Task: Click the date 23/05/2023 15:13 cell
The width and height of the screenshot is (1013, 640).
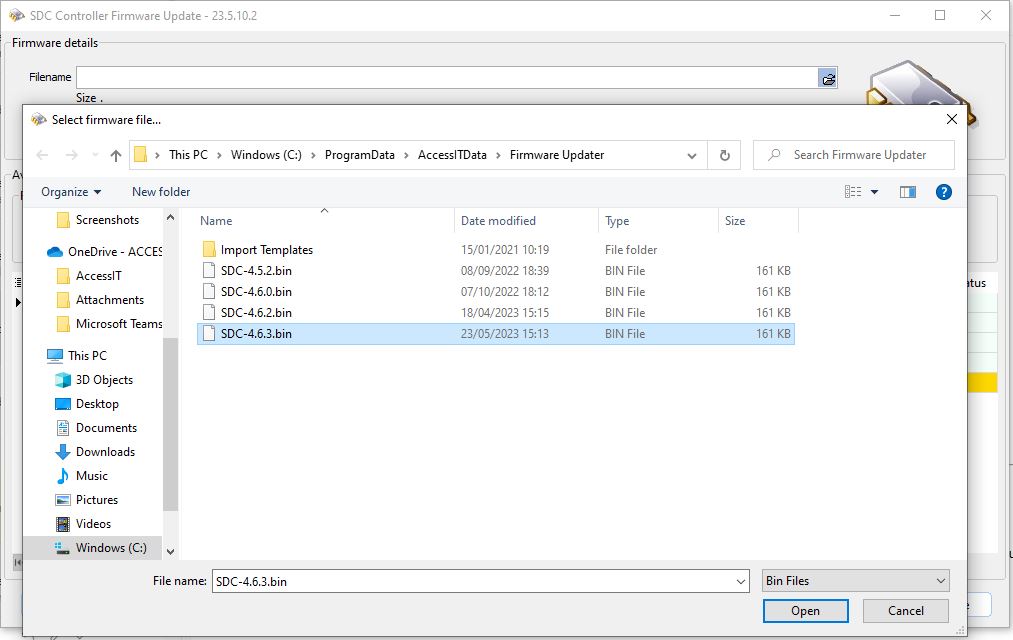Action: pyautogui.click(x=505, y=334)
